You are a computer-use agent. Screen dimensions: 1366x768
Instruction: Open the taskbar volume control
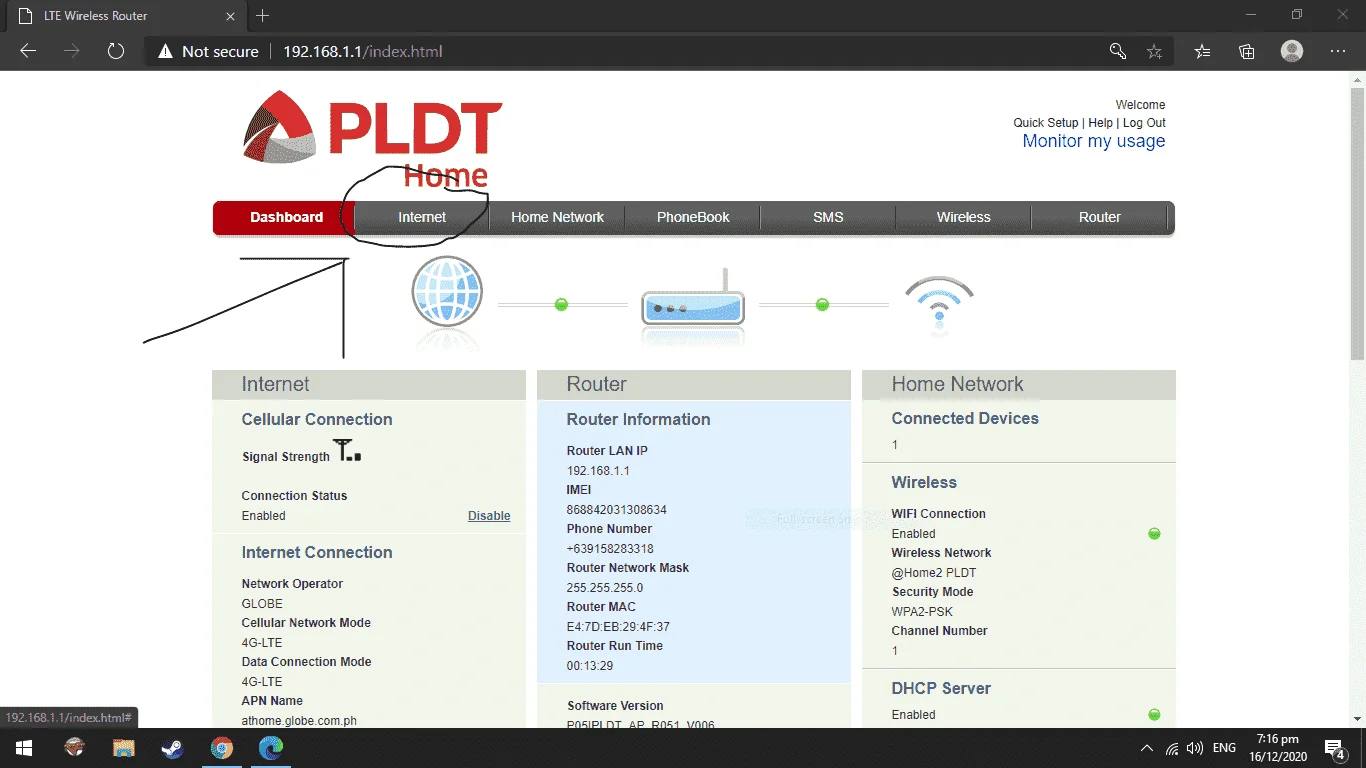(1195, 748)
